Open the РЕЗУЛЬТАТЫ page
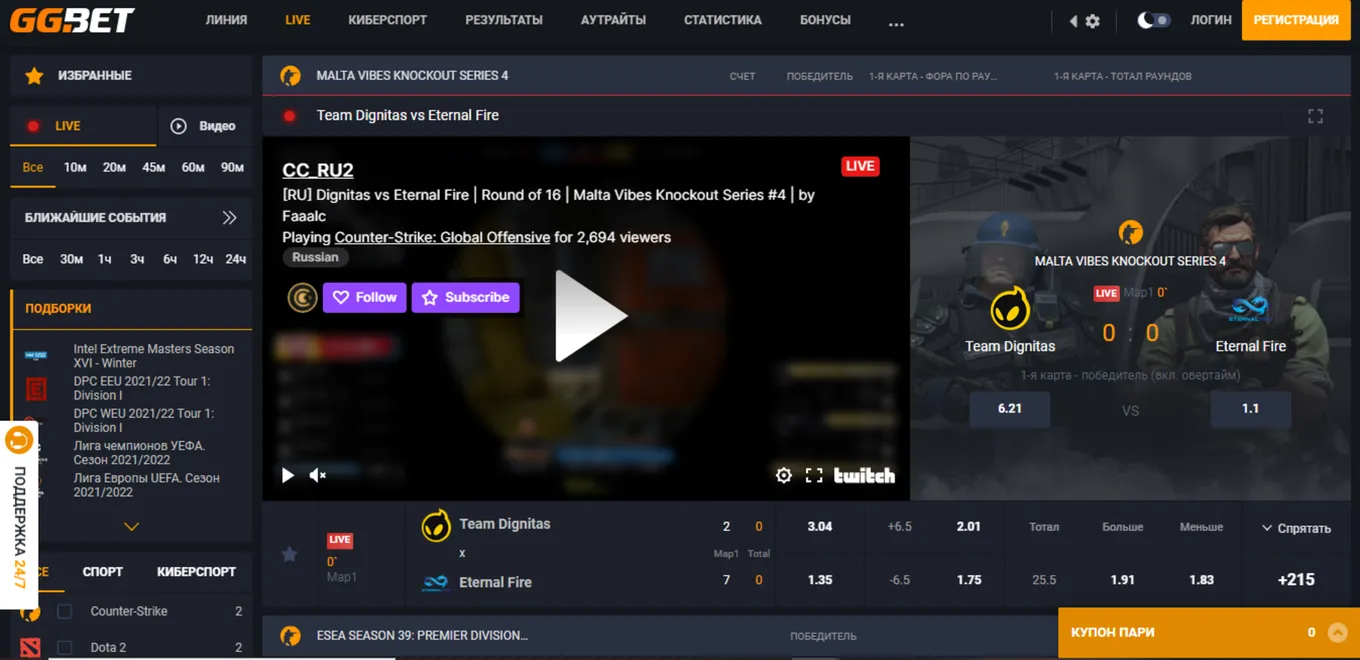1360x660 pixels. click(504, 20)
